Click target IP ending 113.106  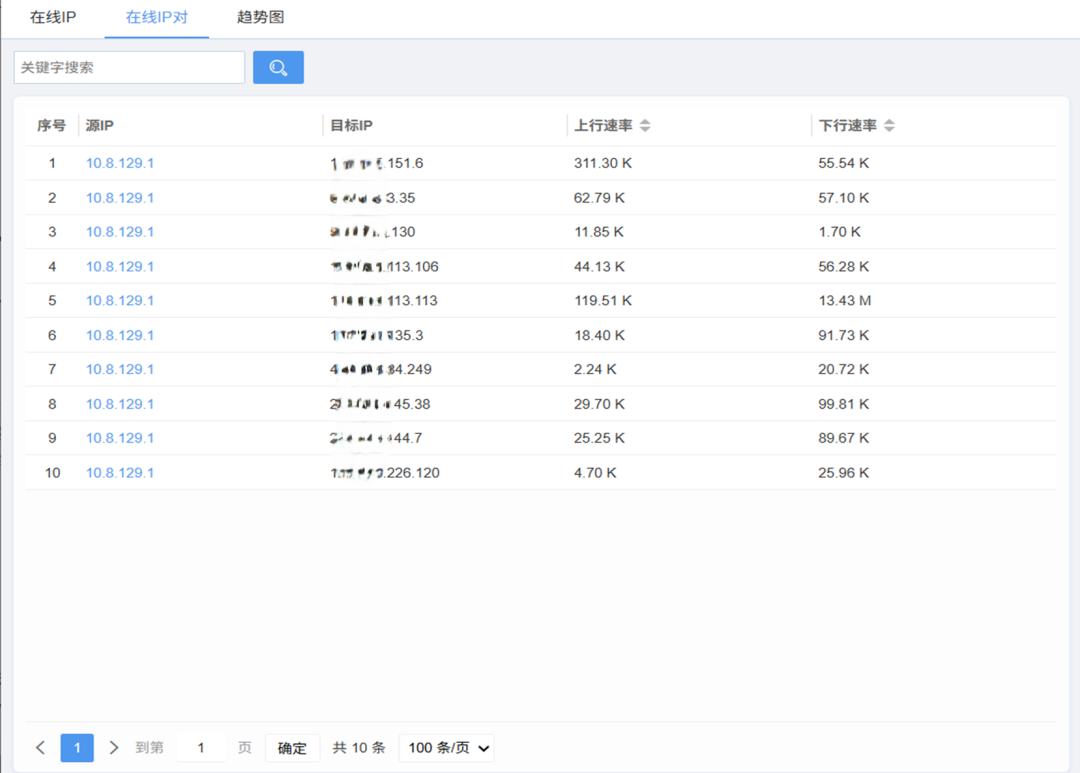(384, 267)
